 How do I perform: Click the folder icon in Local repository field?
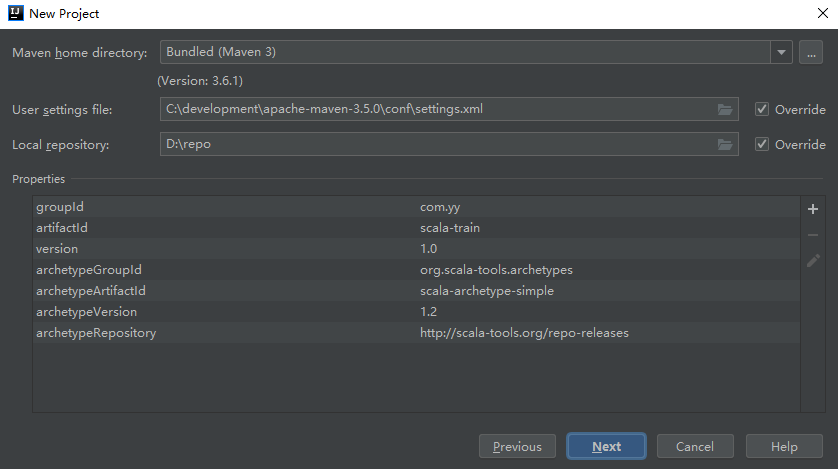[725, 145]
